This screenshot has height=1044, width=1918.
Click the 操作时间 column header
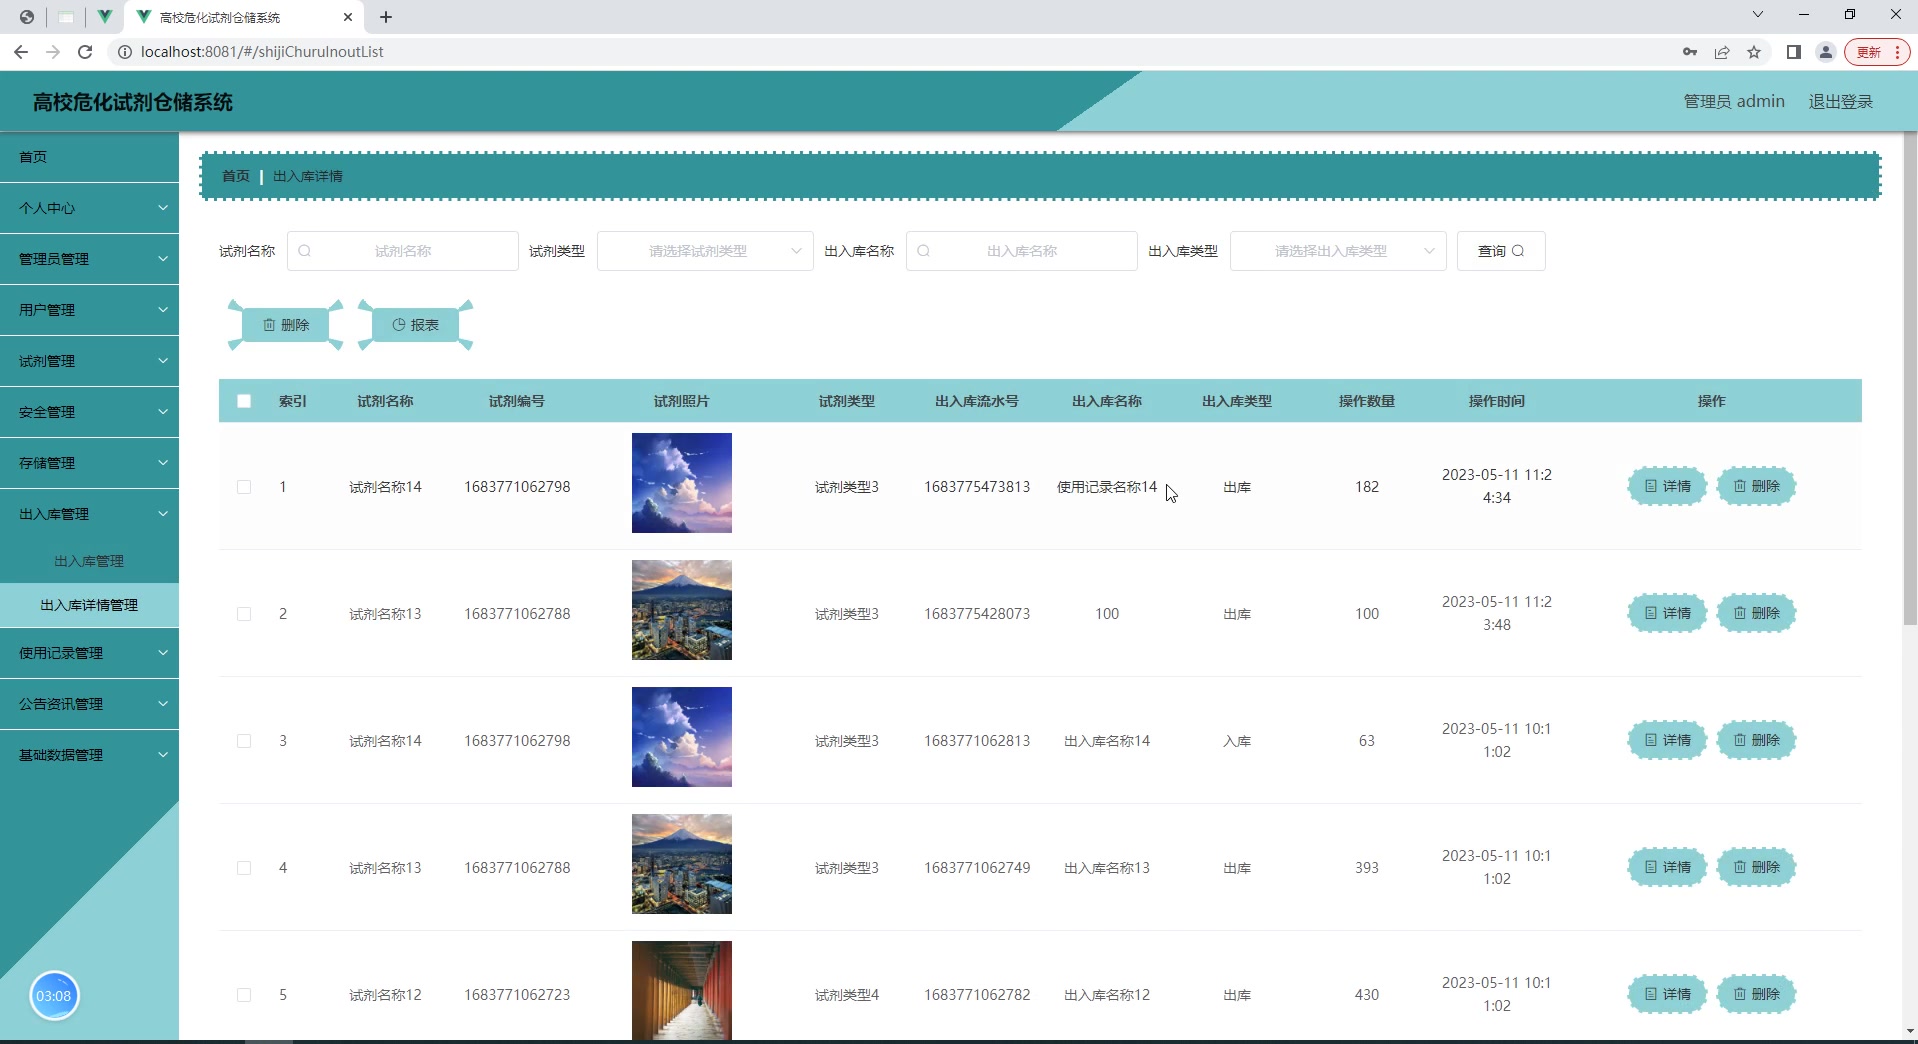(x=1497, y=401)
